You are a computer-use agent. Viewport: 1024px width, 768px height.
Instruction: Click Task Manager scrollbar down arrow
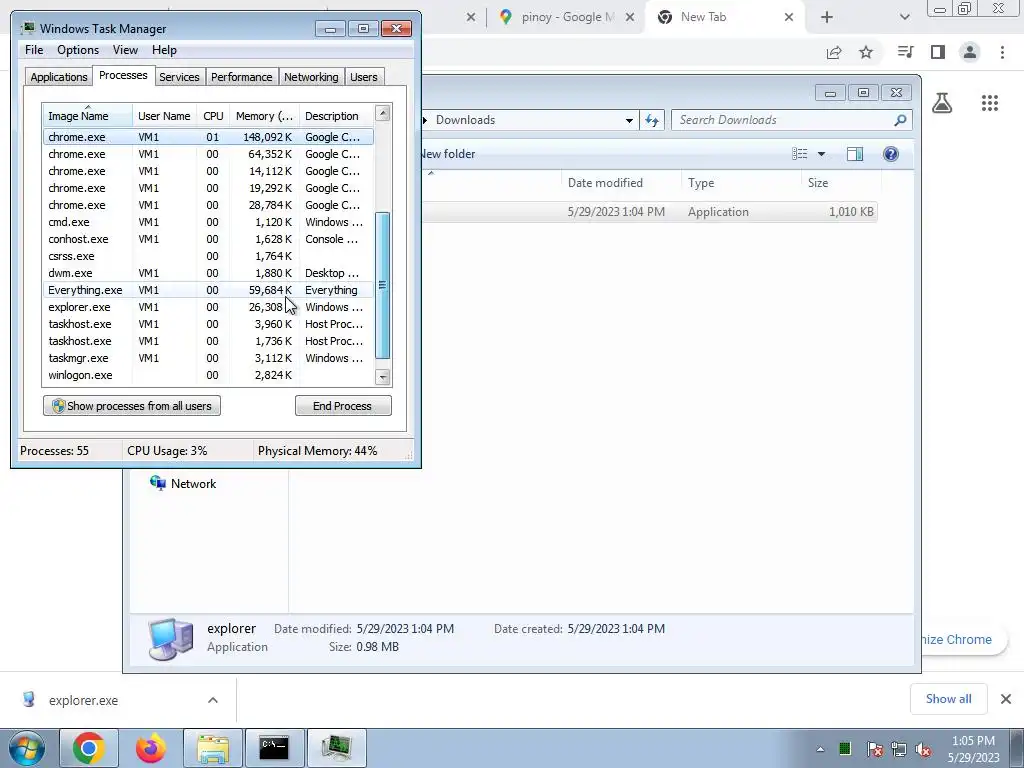(x=383, y=377)
